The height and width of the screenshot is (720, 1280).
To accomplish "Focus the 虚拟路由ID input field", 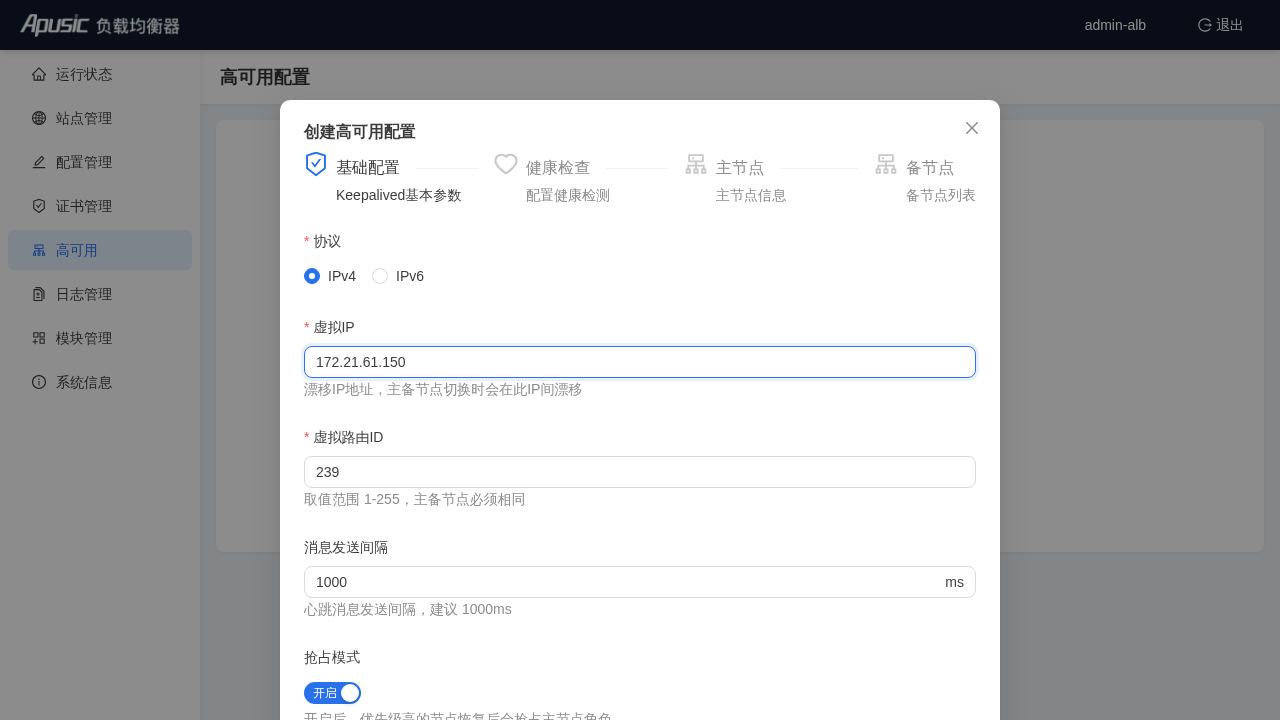I will click(640, 472).
